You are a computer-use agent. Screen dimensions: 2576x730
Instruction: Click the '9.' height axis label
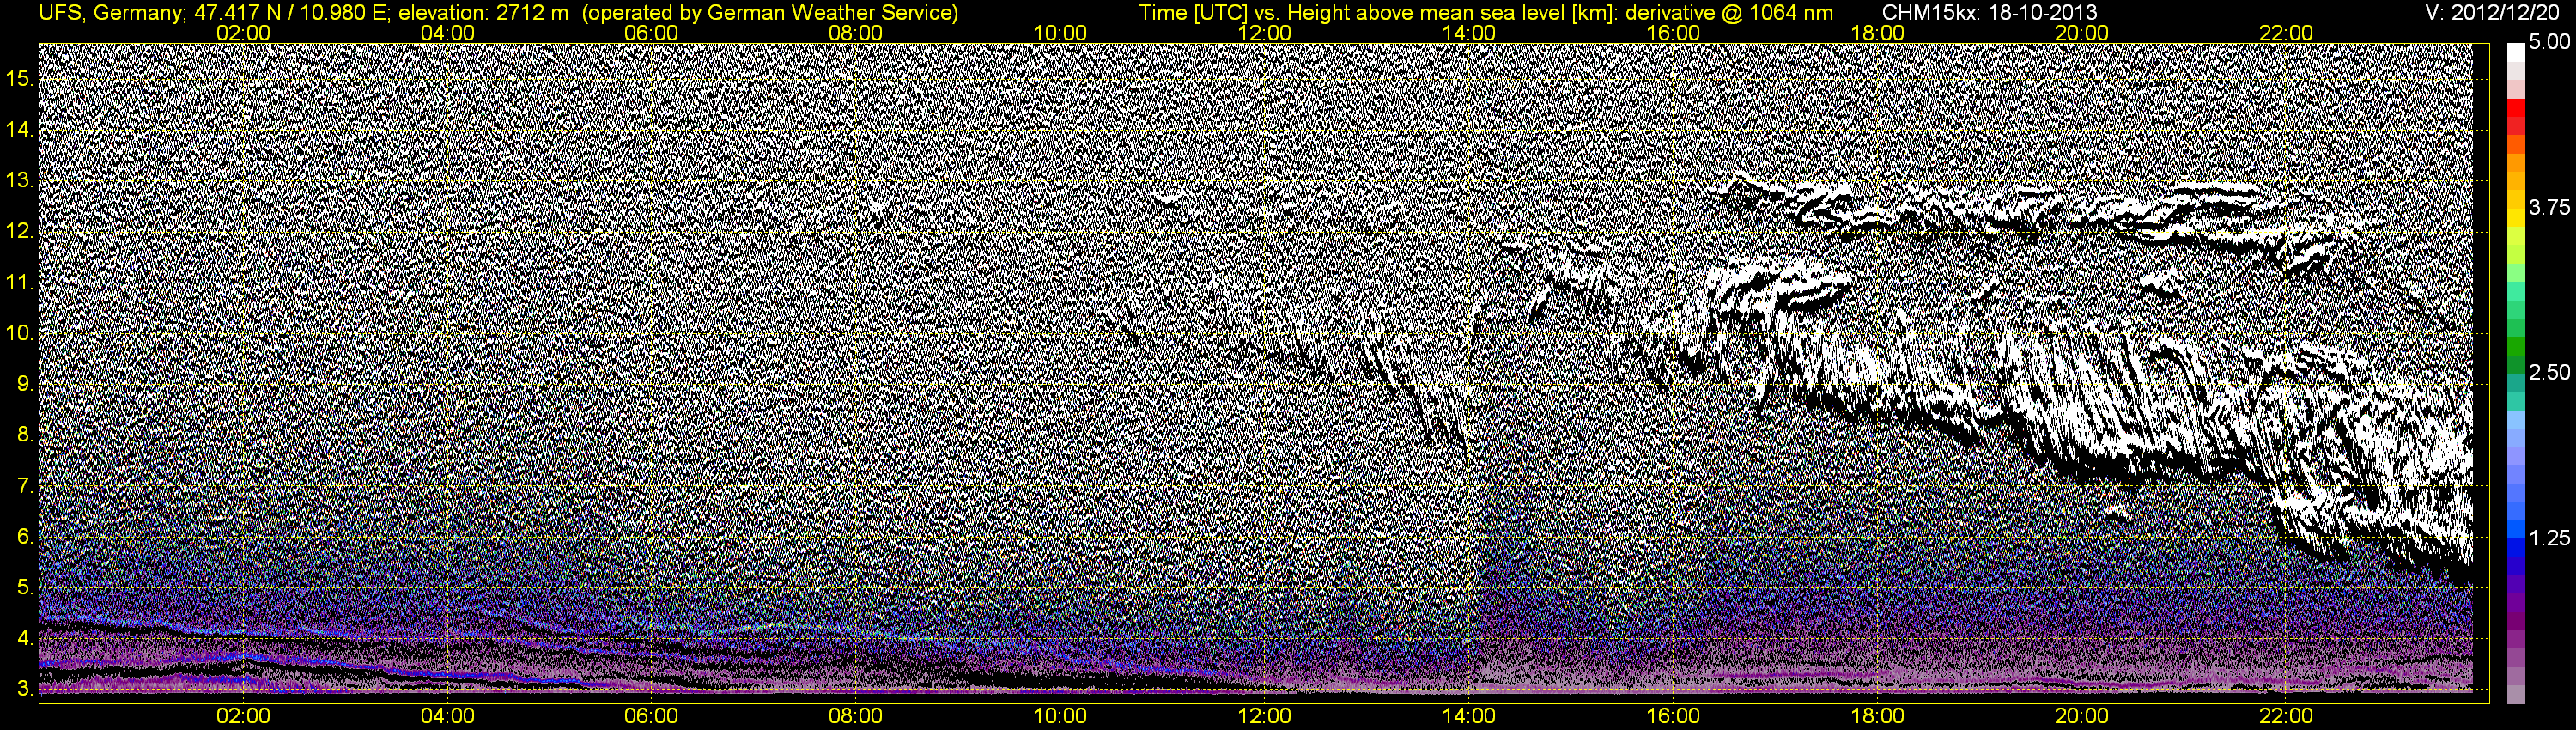[x=25, y=383]
